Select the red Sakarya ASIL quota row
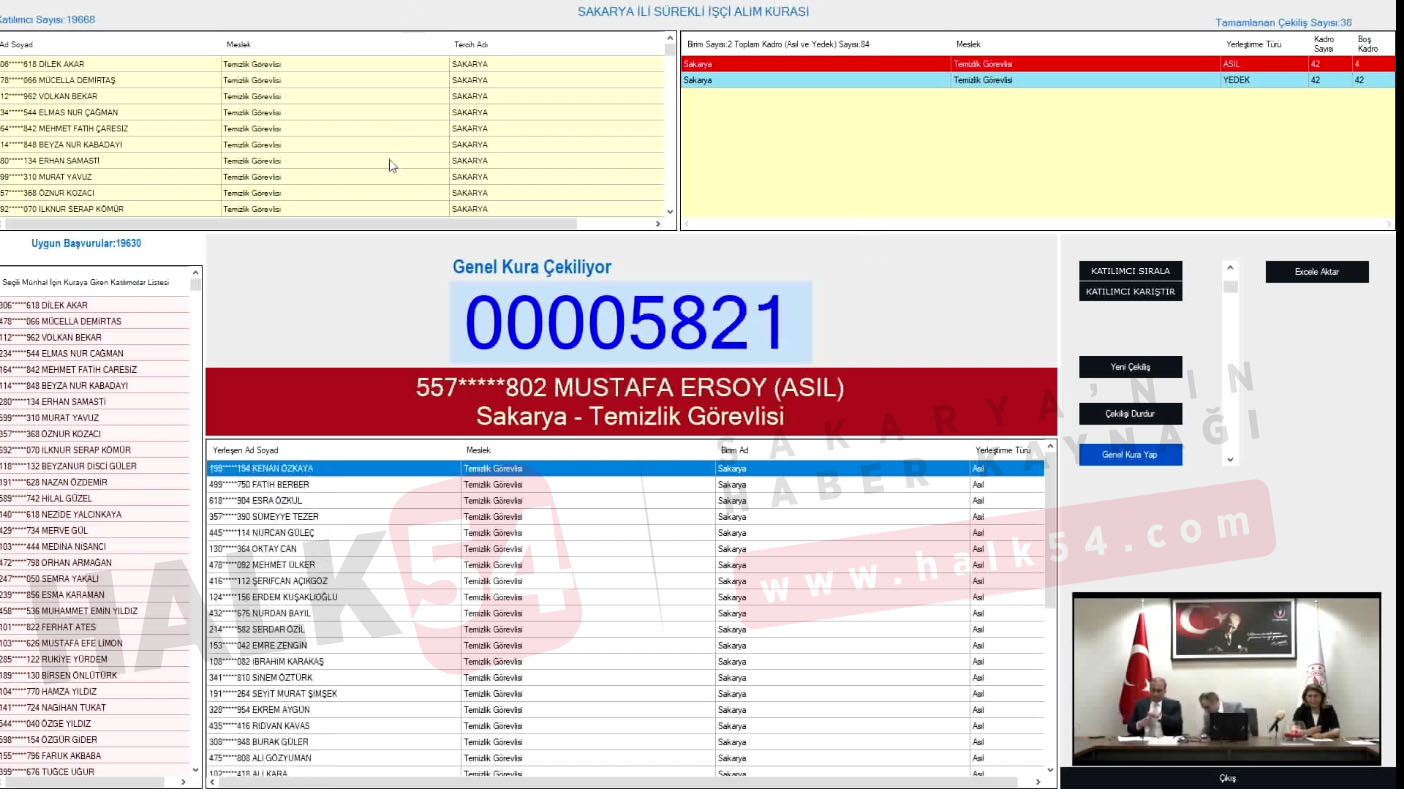 click(x=1037, y=64)
